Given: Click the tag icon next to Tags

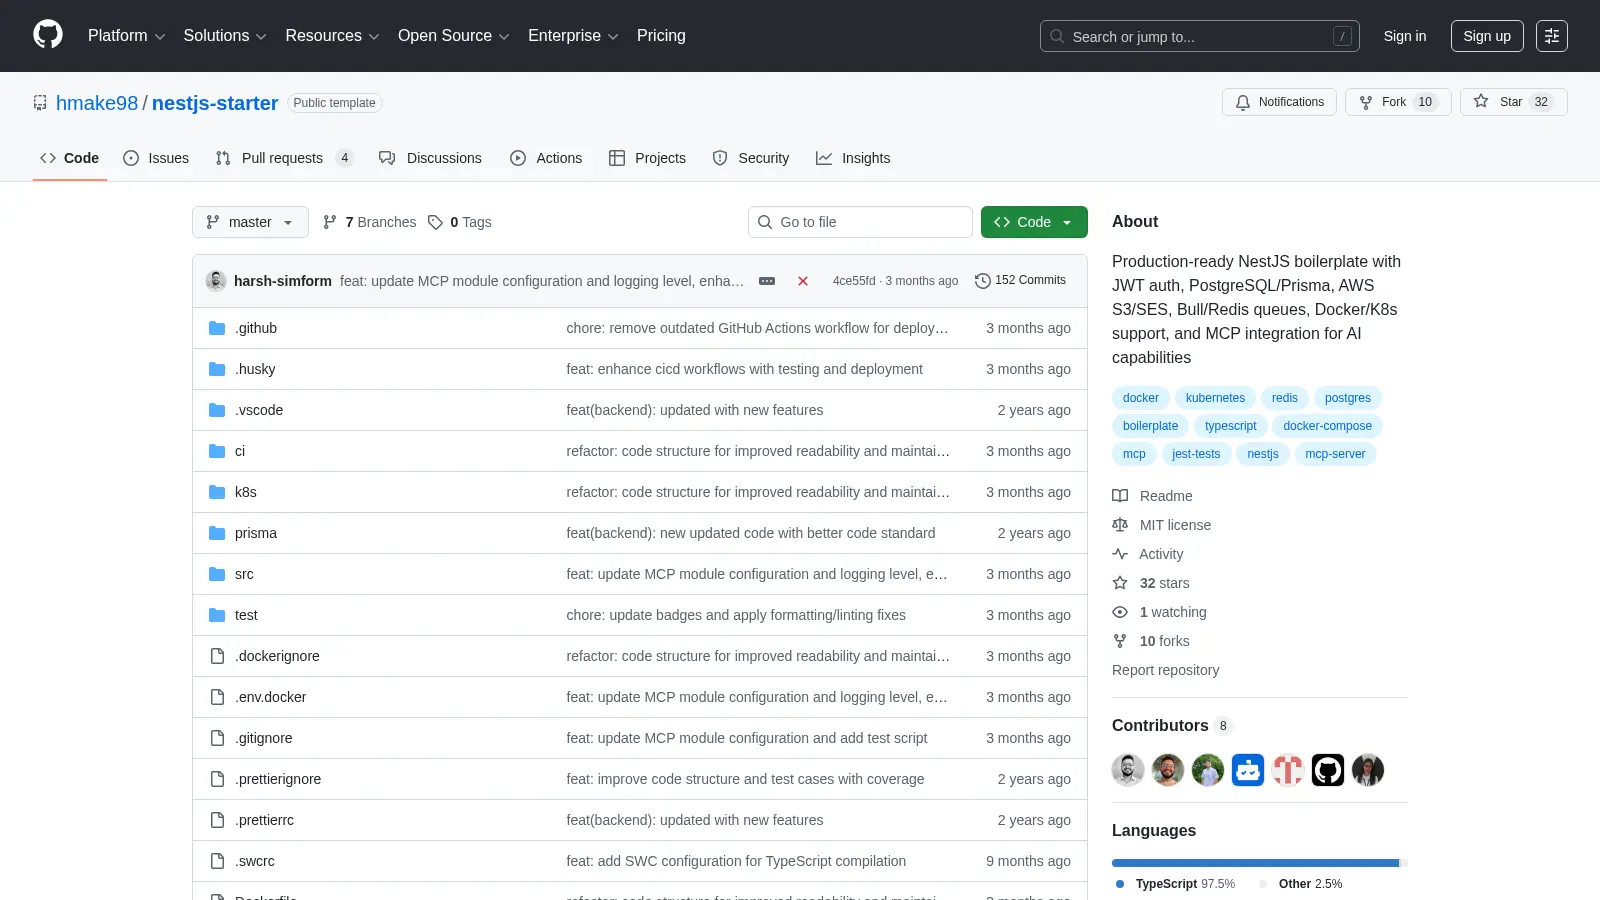Looking at the screenshot, I should (x=435, y=222).
